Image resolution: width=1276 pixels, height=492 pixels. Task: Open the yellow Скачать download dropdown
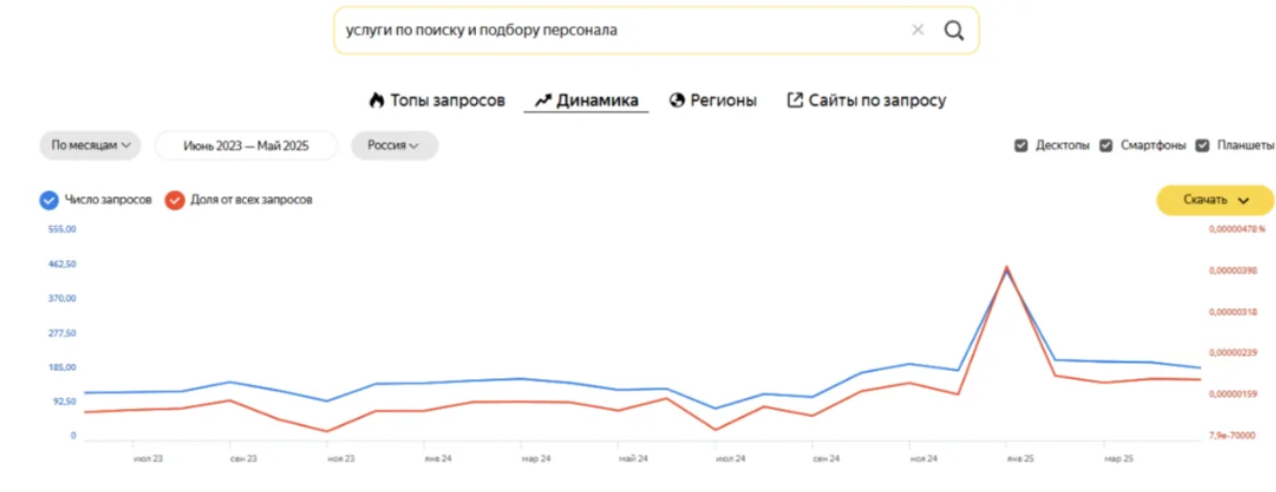(1215, 200)
